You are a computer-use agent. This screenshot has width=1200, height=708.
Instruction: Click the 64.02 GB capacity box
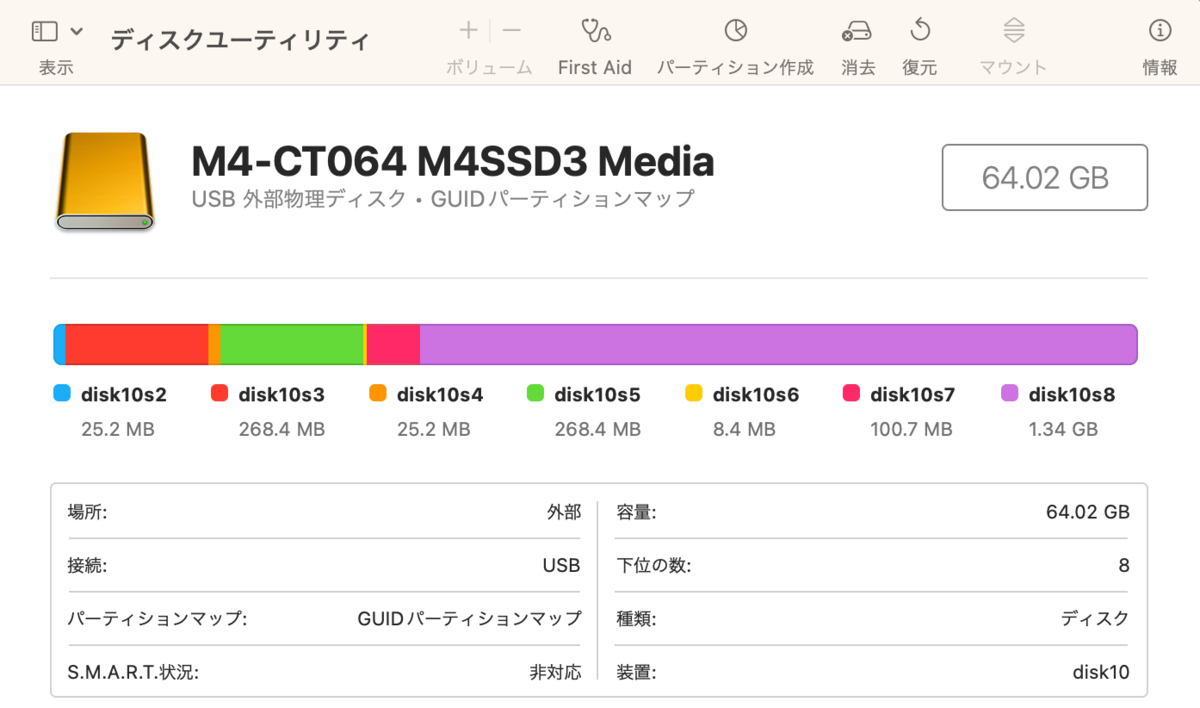point(1045,177)
